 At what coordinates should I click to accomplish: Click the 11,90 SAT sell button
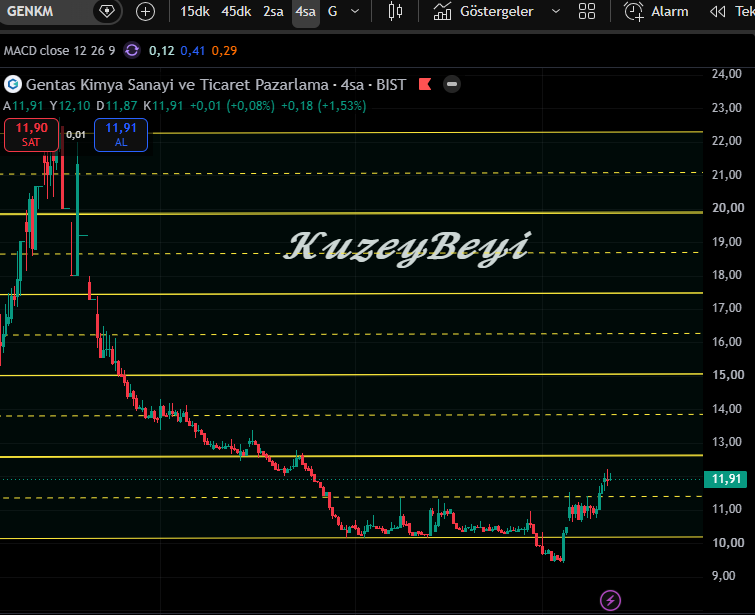click(31, 135)
